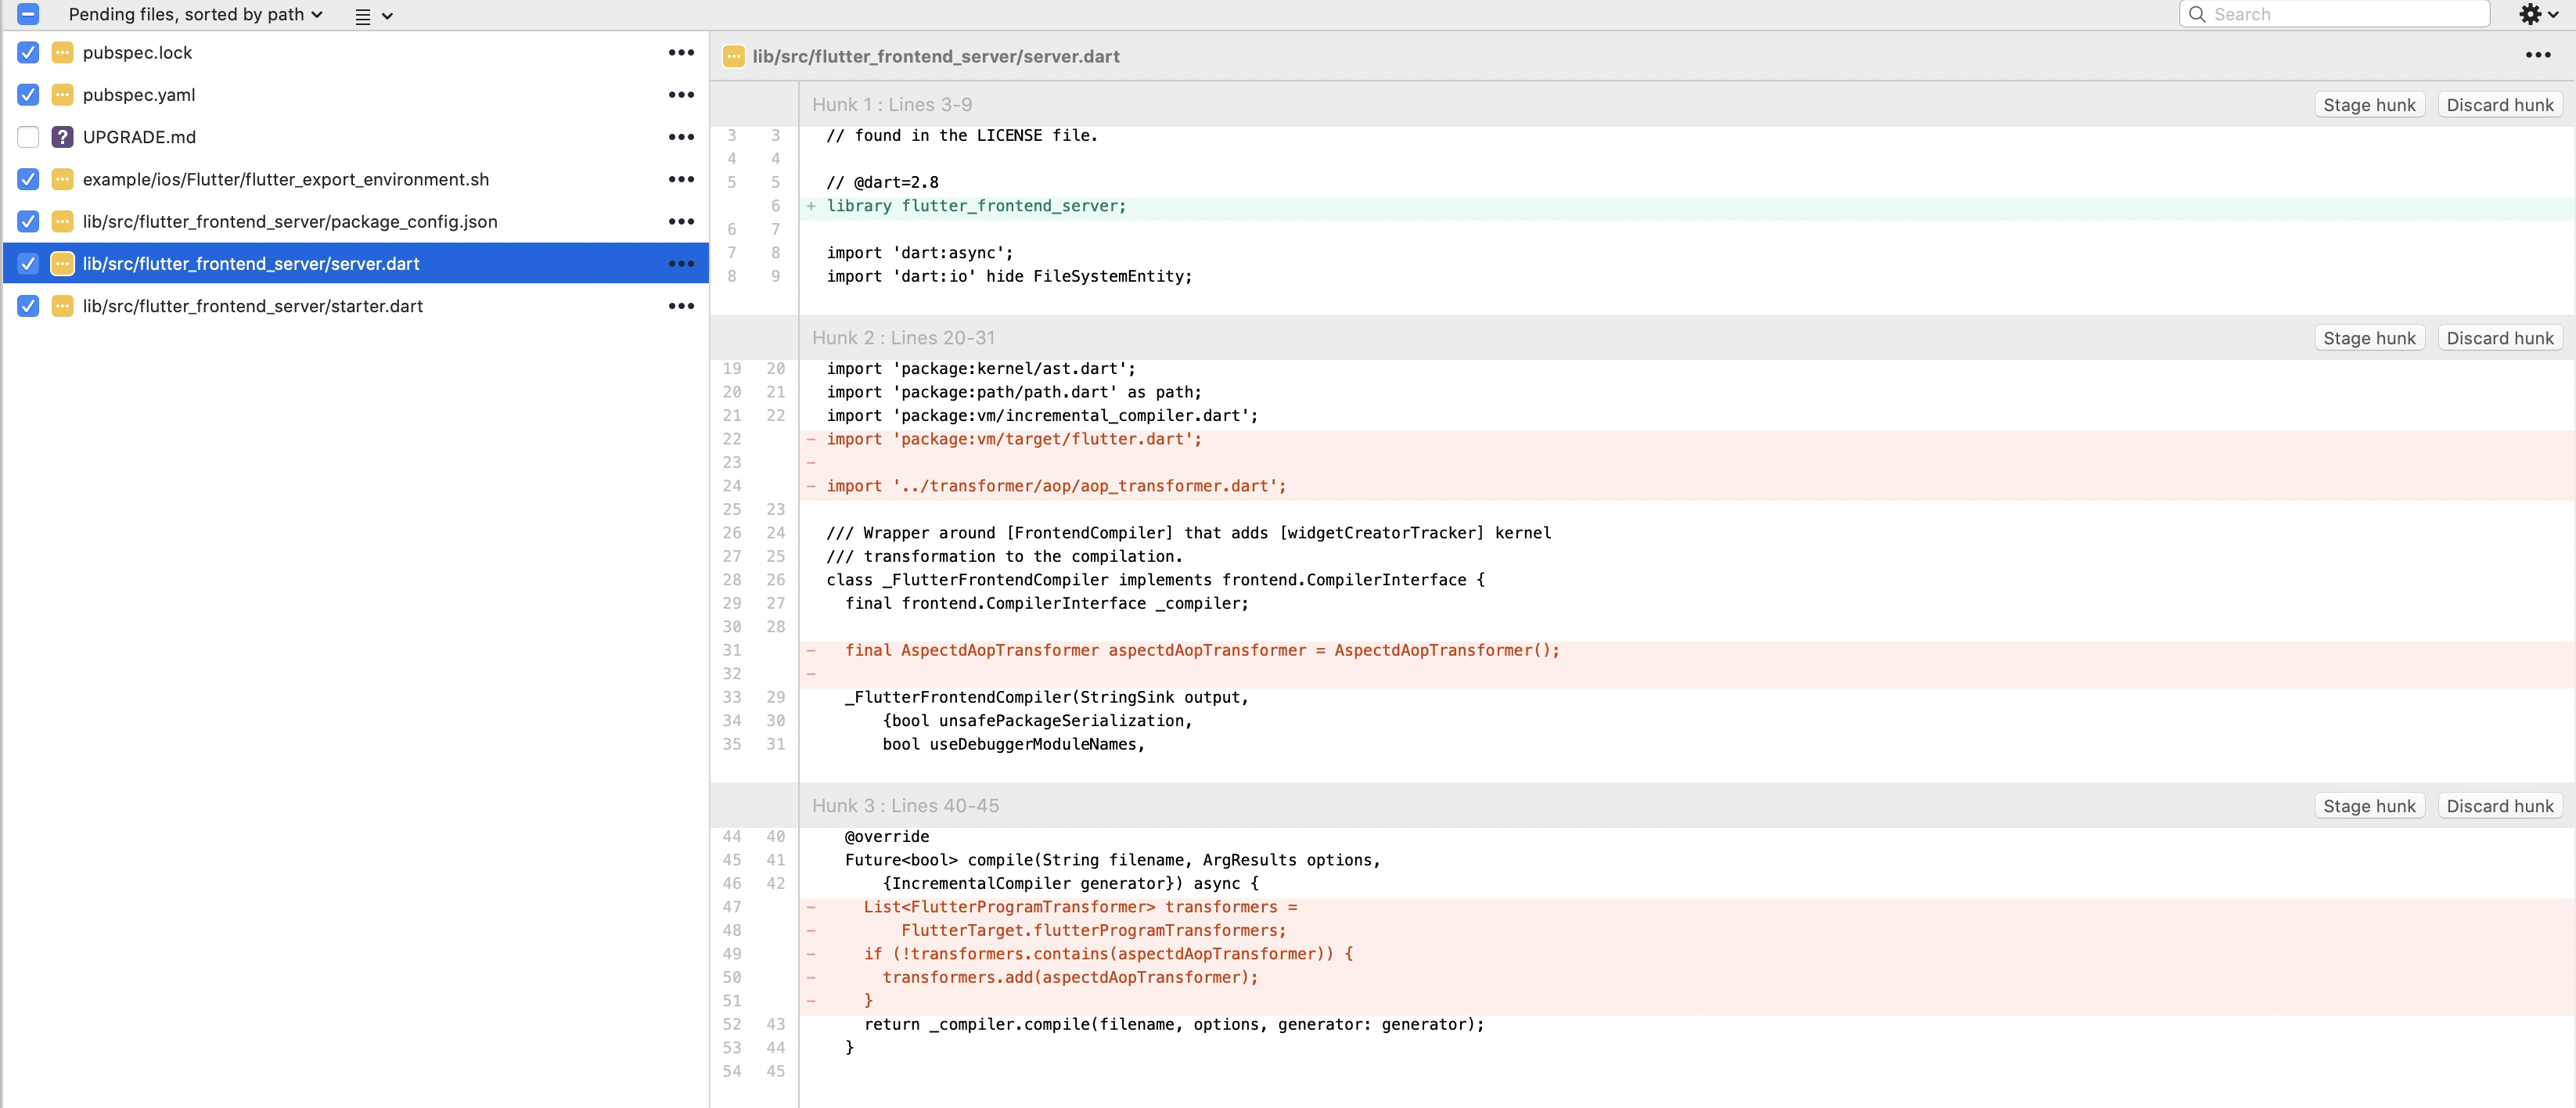
Task: Open the diff header ellipsis menu for server.dart
Action: [2537, 55]
